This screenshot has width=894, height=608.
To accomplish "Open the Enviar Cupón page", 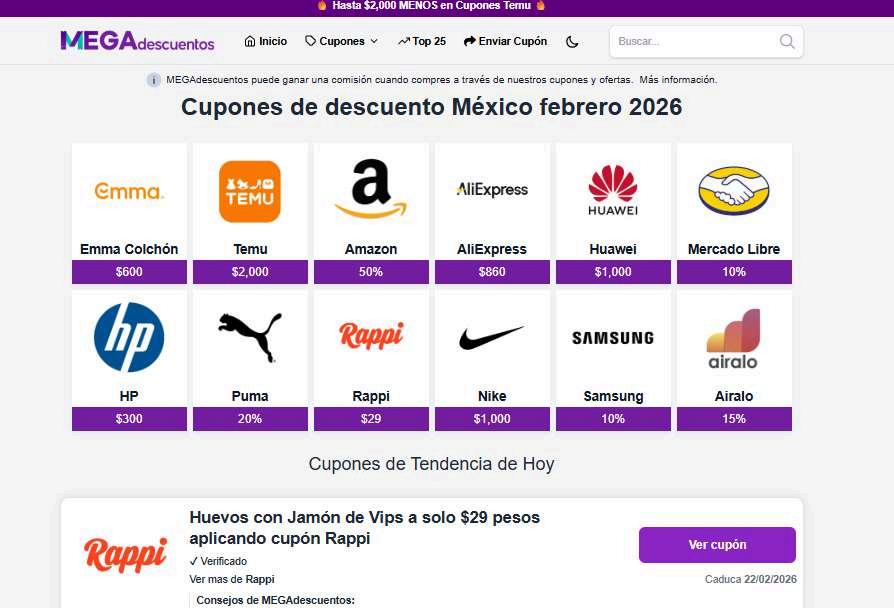I will pyautogui.click(x=513, y=41).
